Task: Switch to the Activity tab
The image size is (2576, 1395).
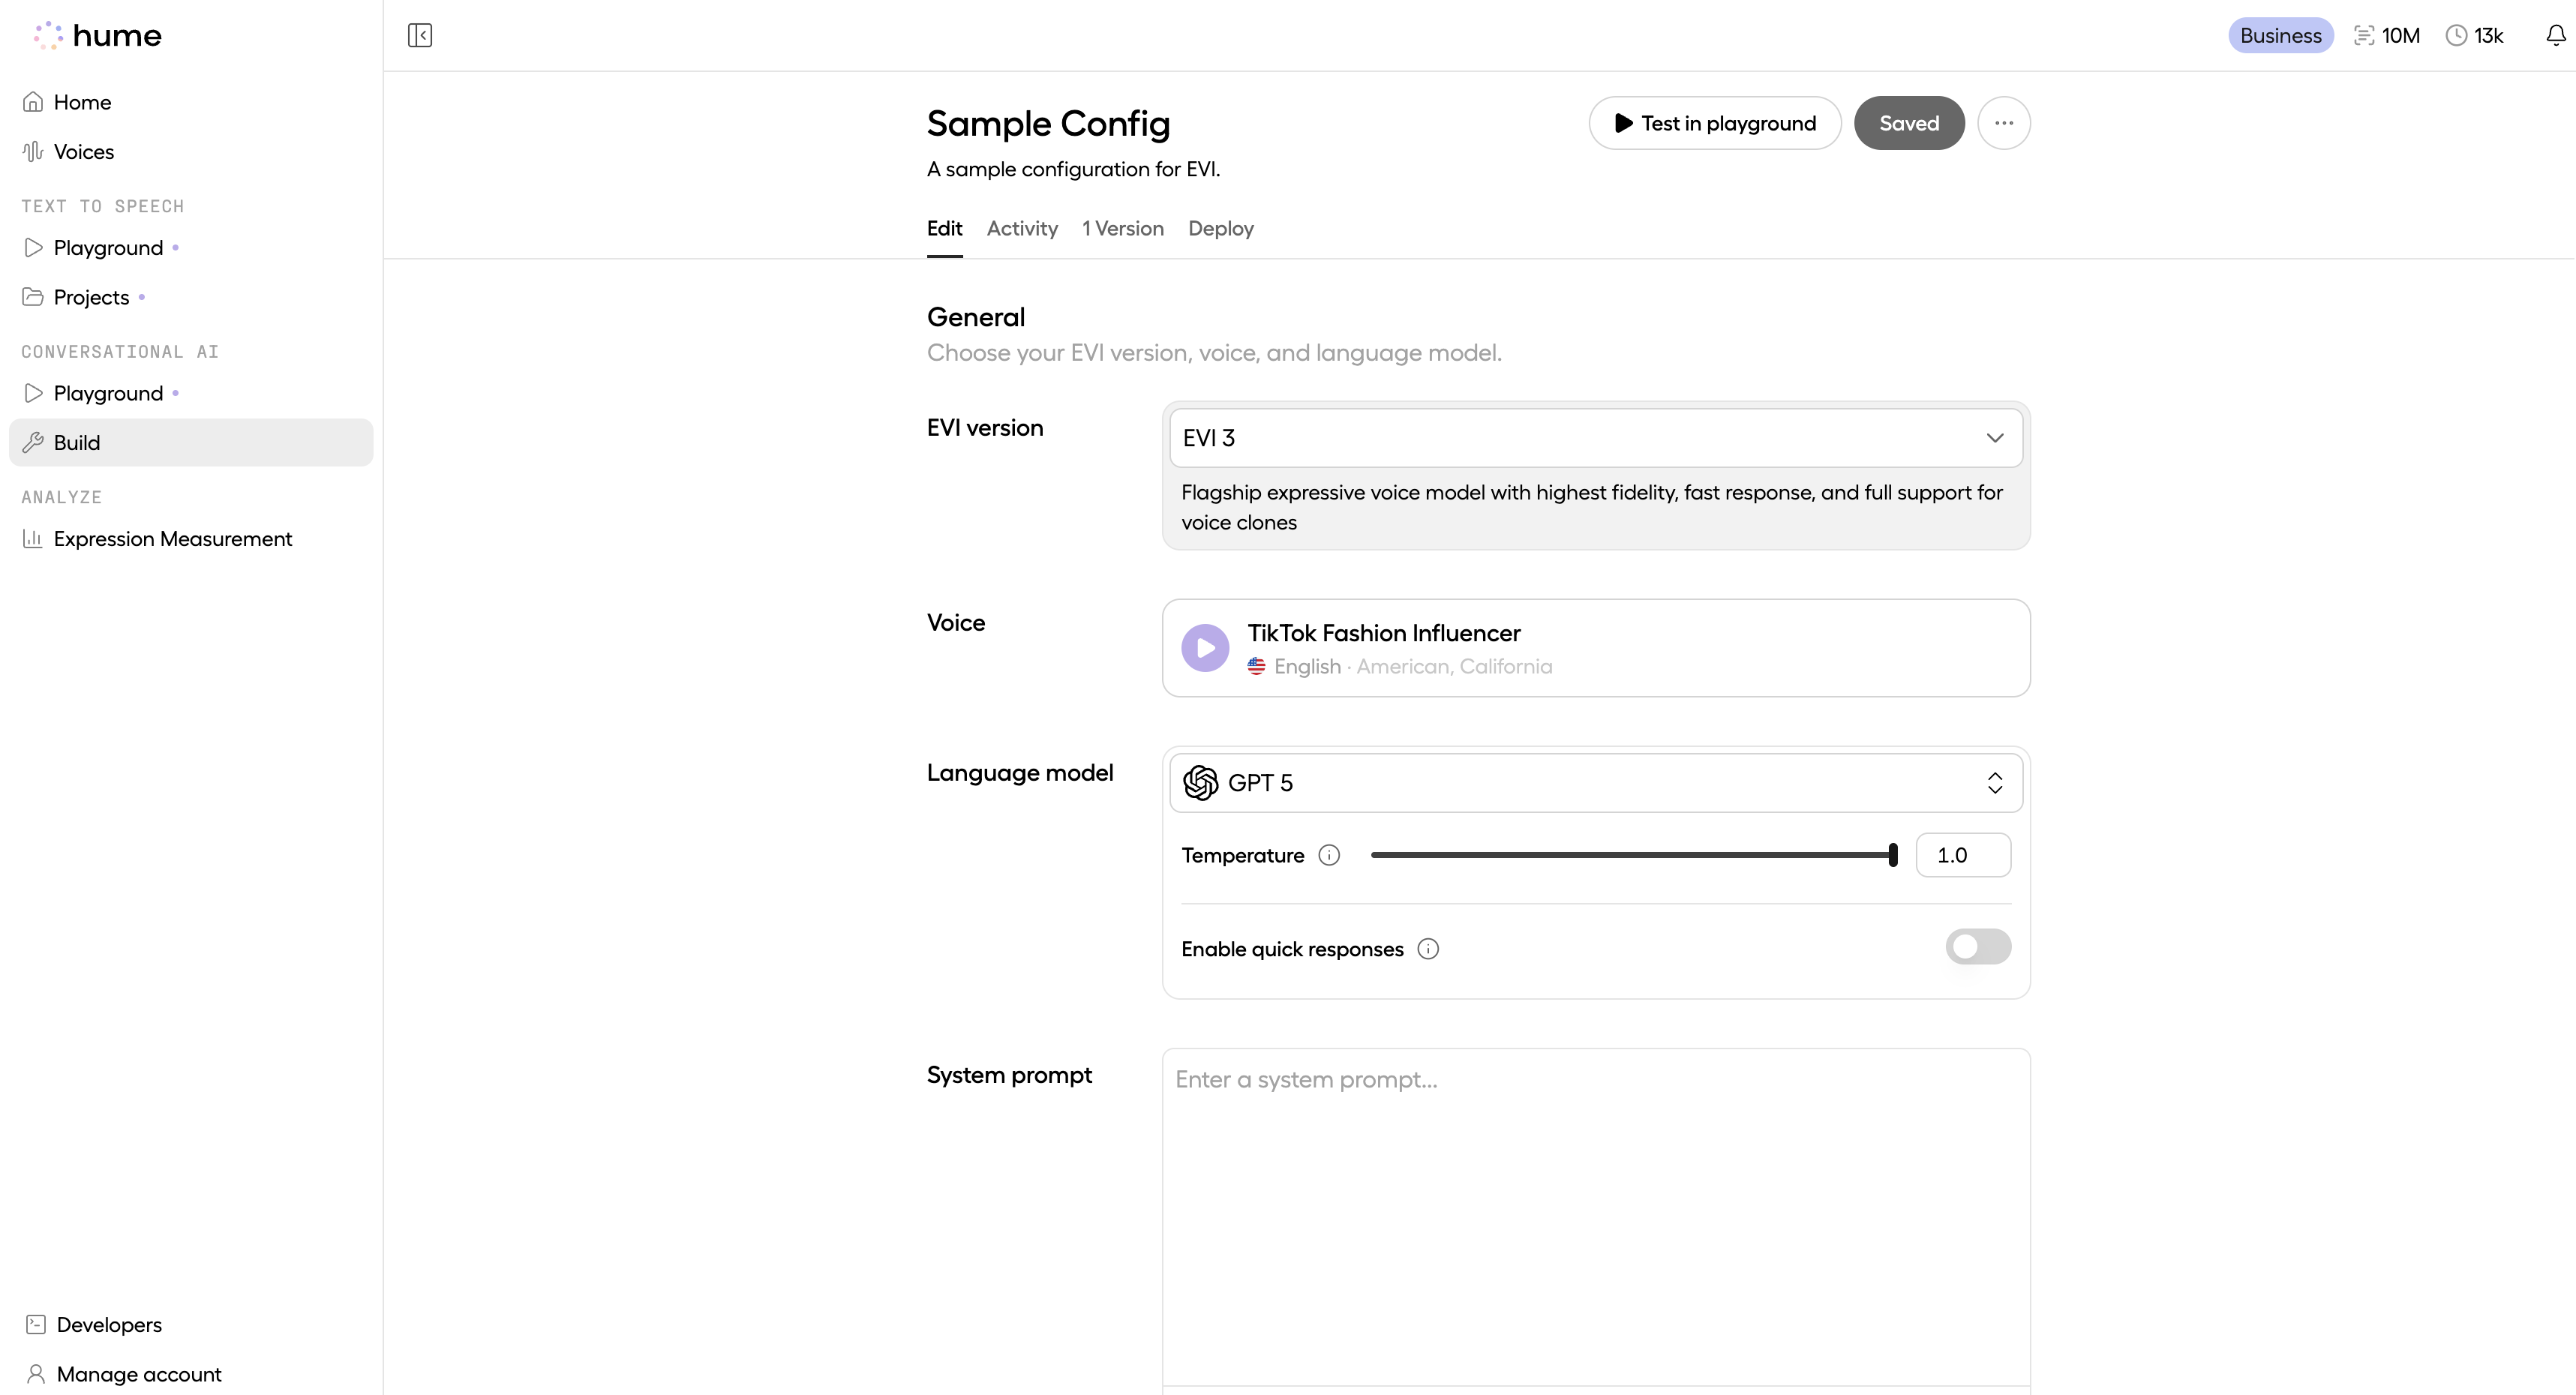Action: (1022, 228)
